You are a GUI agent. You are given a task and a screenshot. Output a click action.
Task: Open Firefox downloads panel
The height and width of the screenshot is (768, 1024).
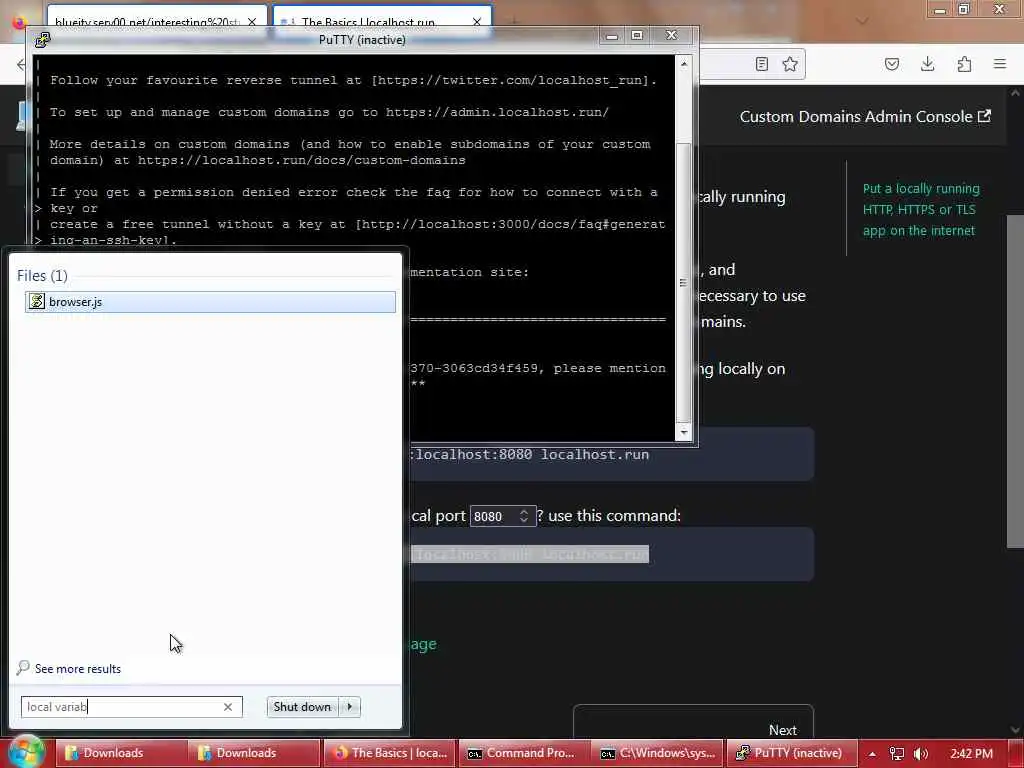927,64
